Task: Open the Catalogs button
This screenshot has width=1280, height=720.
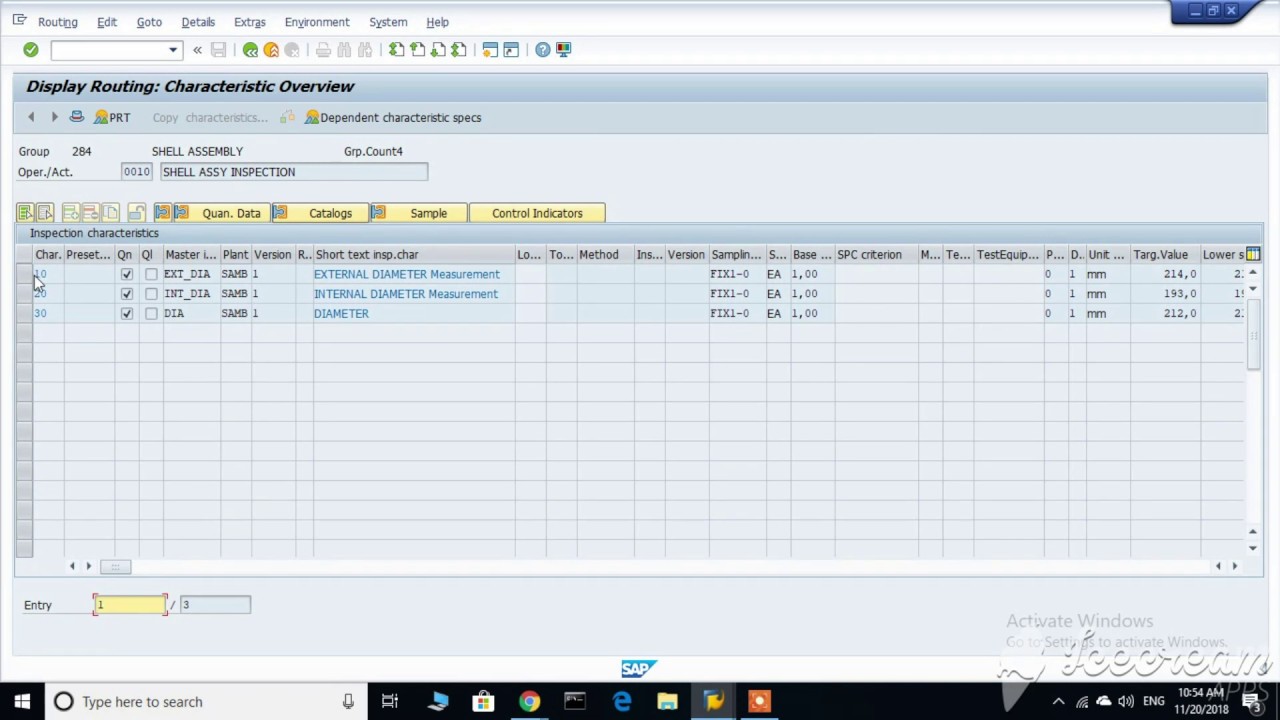Action: click(320, 213)
